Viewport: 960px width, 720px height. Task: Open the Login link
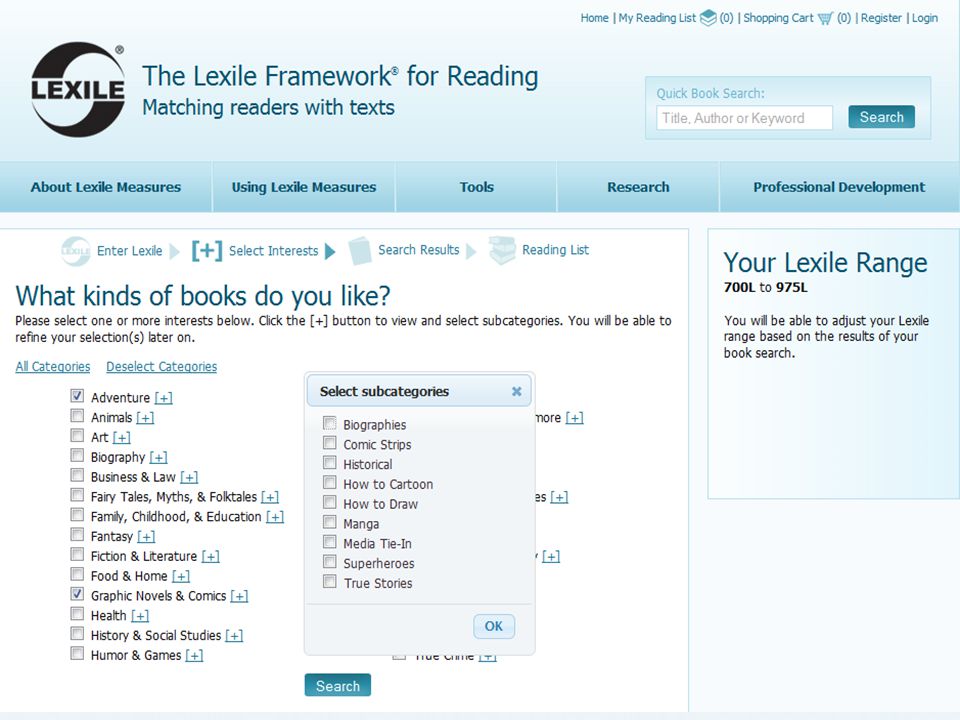pyautogui.click(x=924, y=18)
